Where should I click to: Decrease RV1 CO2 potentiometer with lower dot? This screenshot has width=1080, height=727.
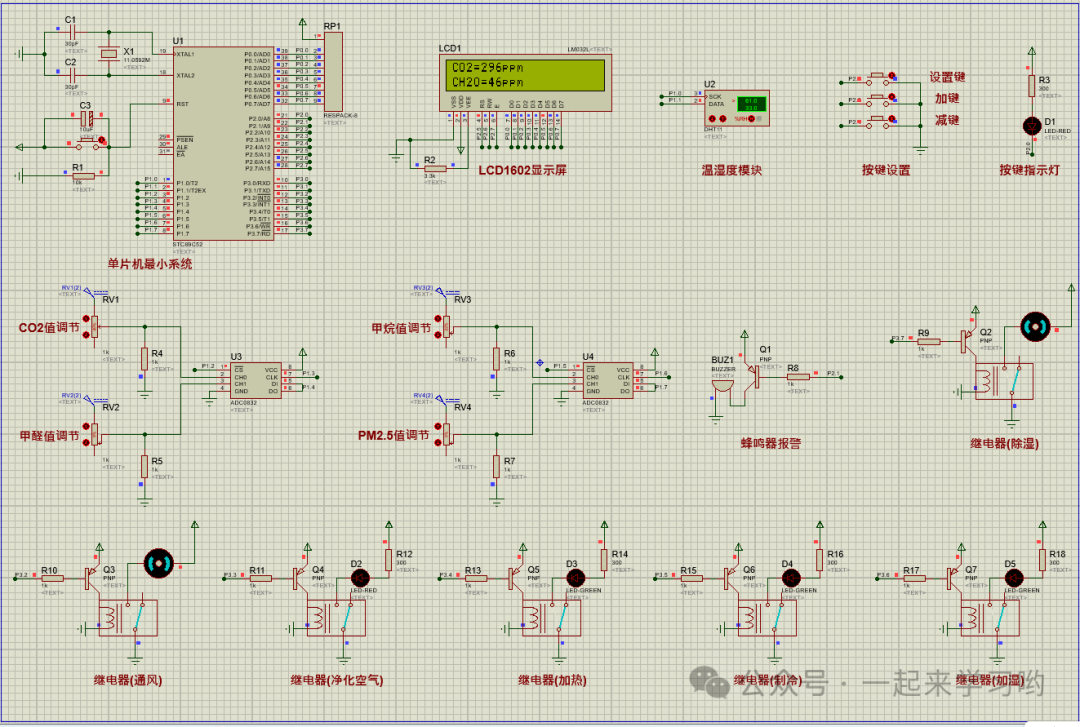86,335
